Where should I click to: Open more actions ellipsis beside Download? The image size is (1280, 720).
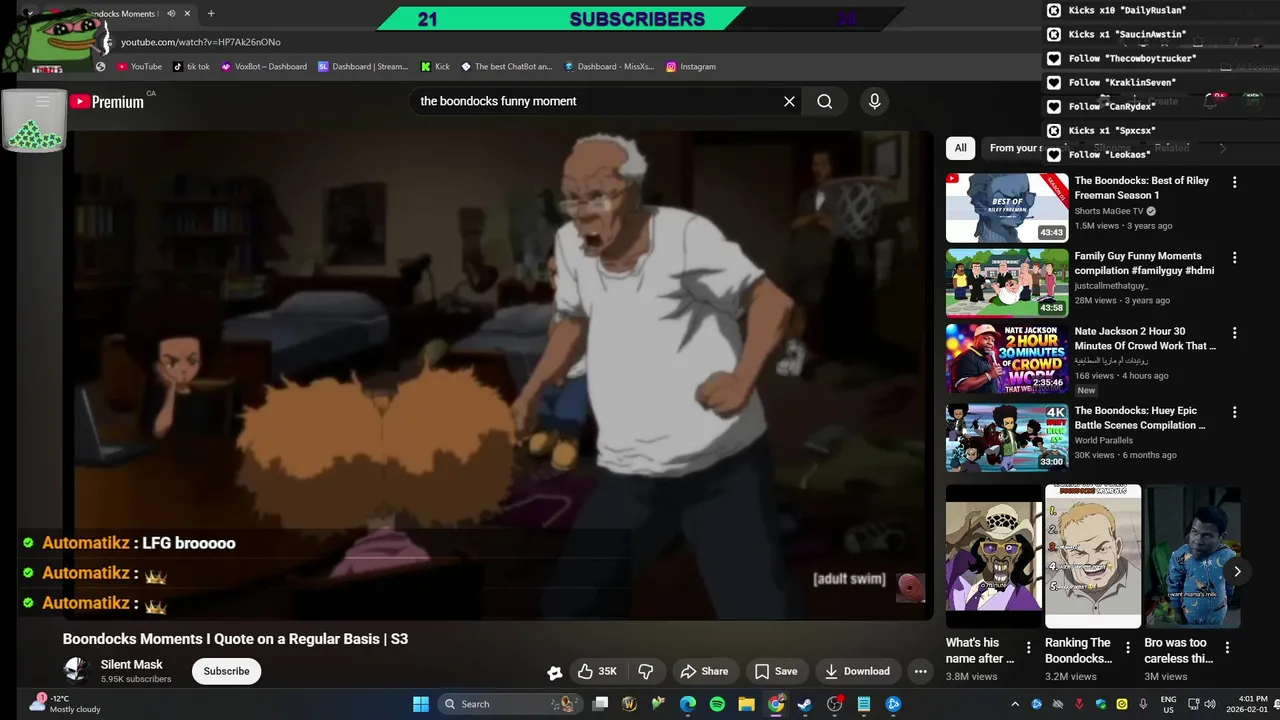[x=921, y=671]
